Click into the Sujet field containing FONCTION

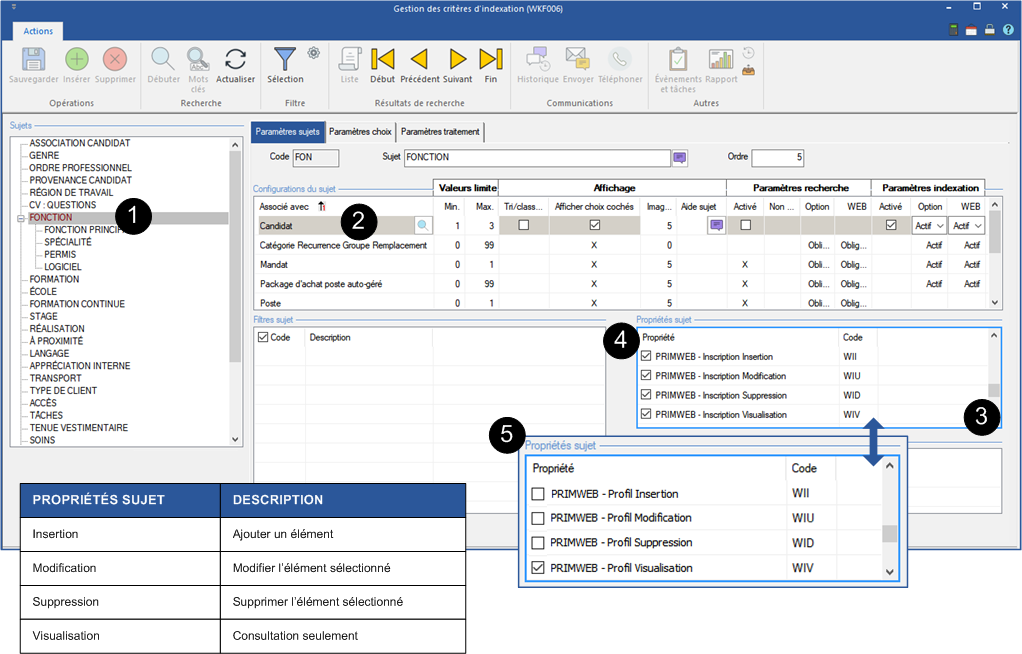coord(537,157)
